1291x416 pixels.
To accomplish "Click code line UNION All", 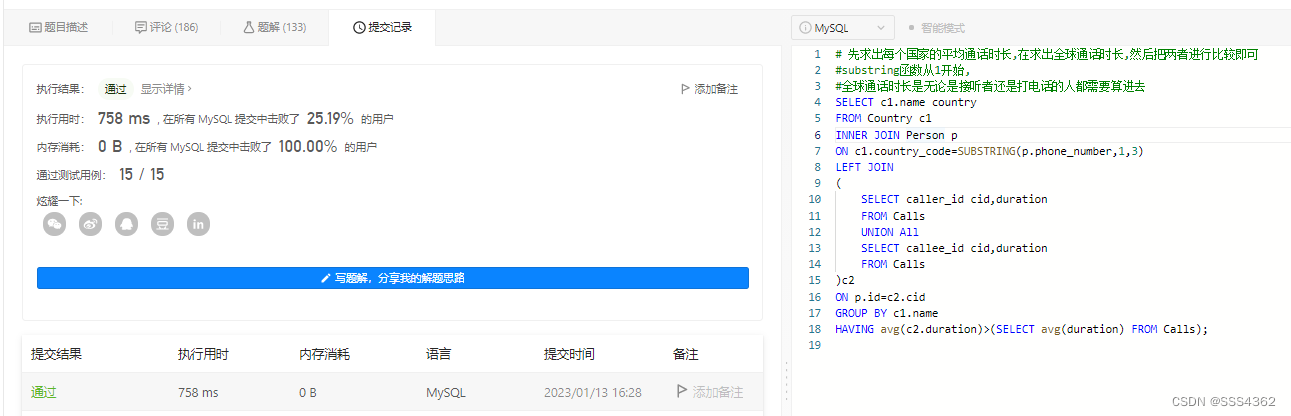I will point(889,232).
